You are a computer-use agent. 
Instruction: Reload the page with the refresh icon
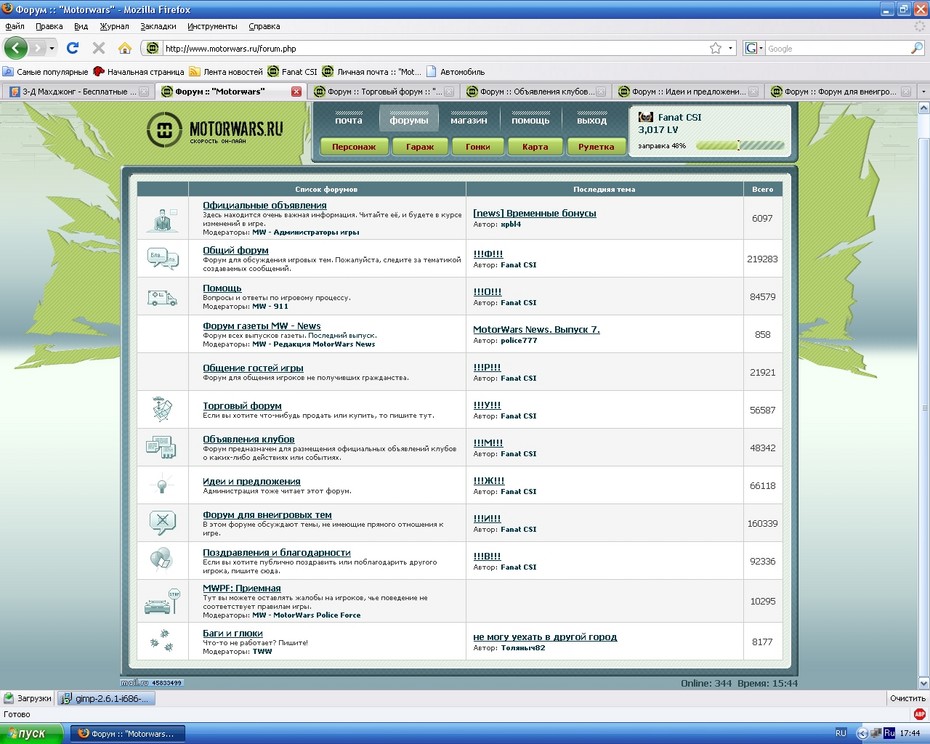coord(73,48)
